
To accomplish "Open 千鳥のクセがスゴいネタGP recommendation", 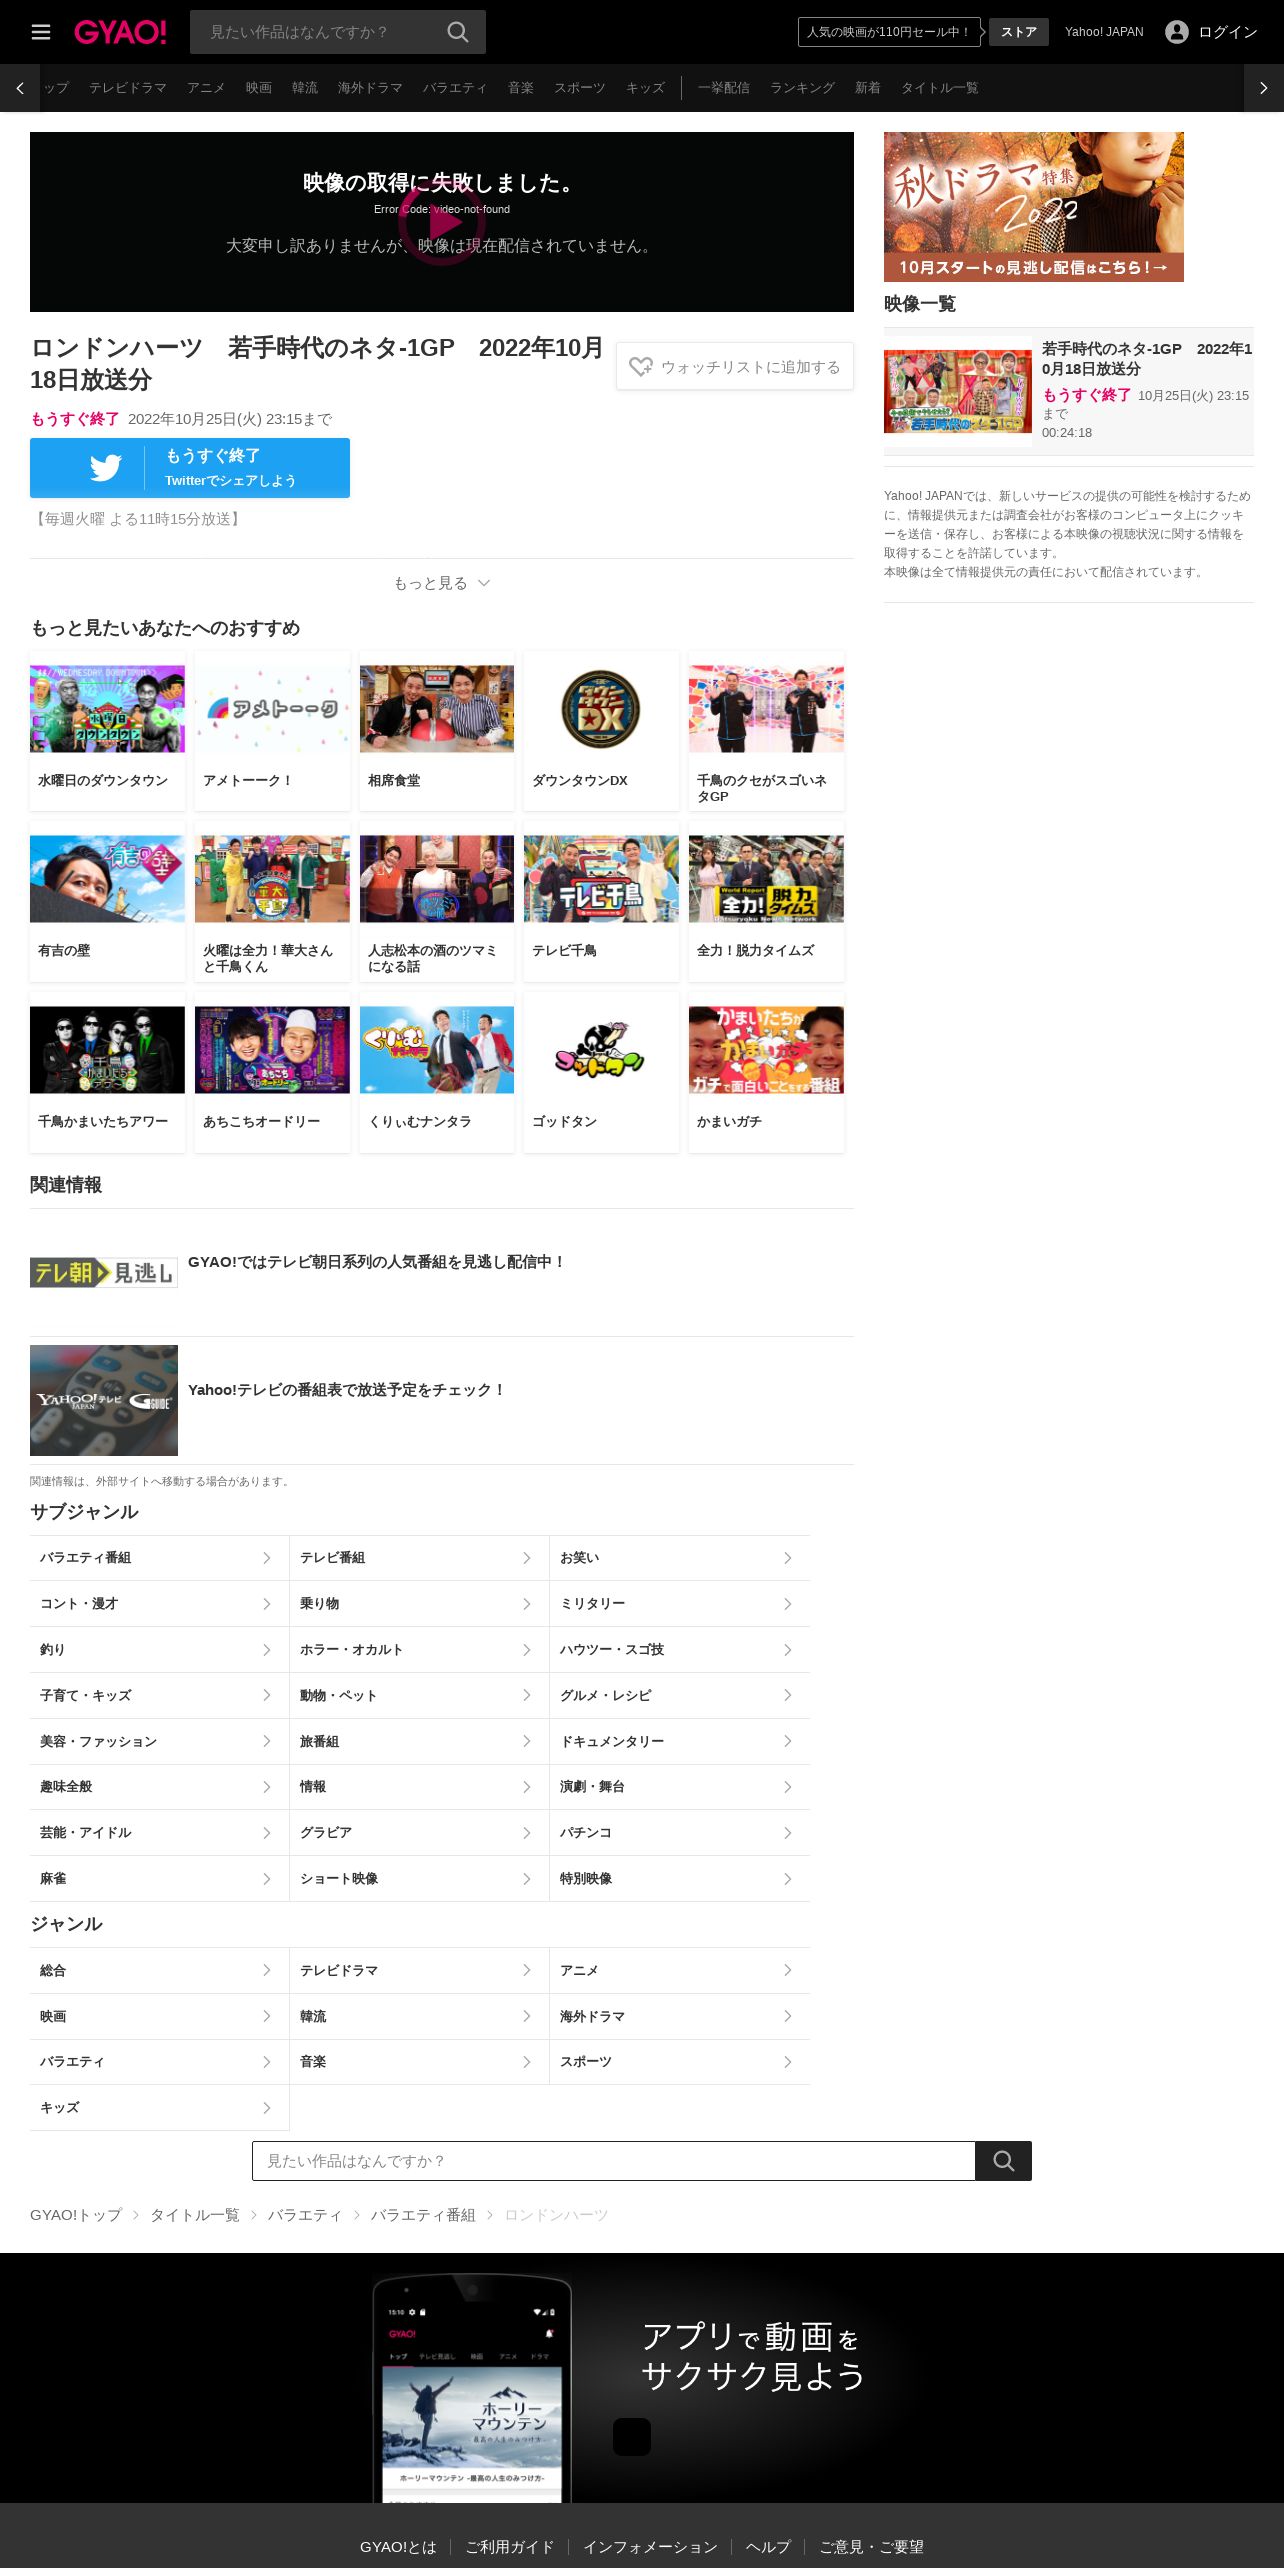I will coord(766,731).
